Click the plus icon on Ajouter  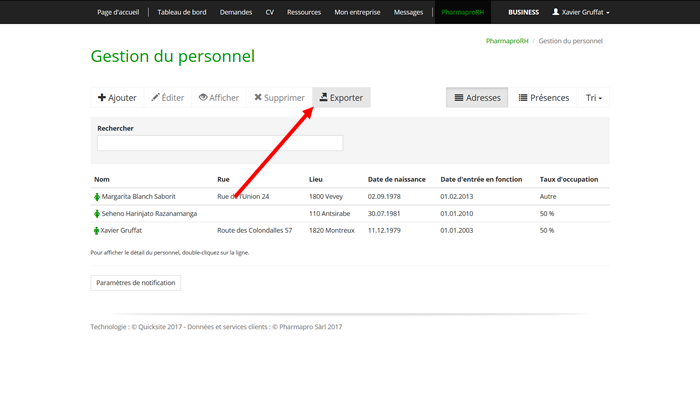(102, 97)
